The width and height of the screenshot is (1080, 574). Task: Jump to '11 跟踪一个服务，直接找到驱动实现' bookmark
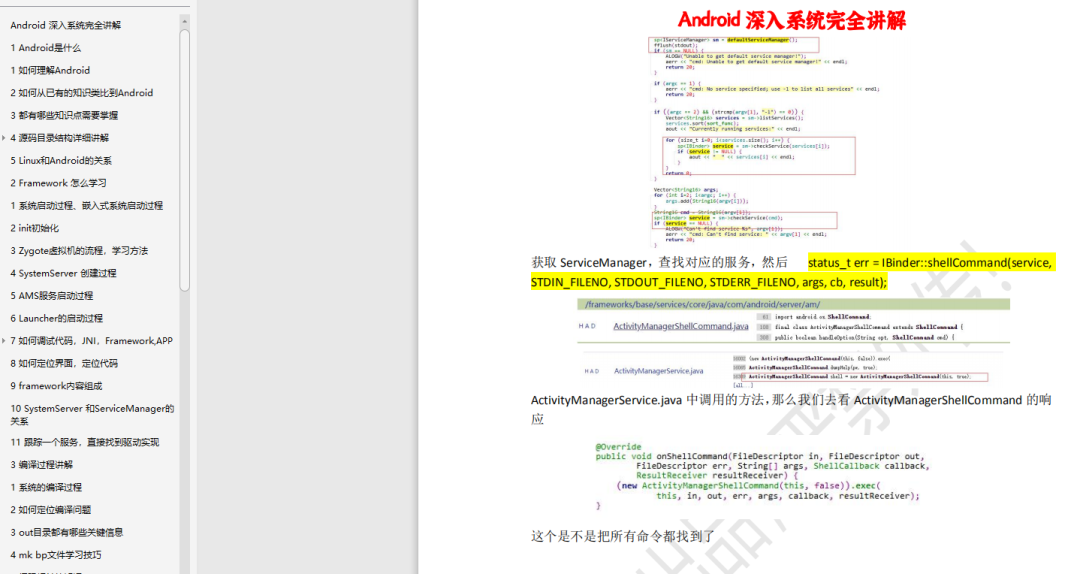[x=85, y=442]
